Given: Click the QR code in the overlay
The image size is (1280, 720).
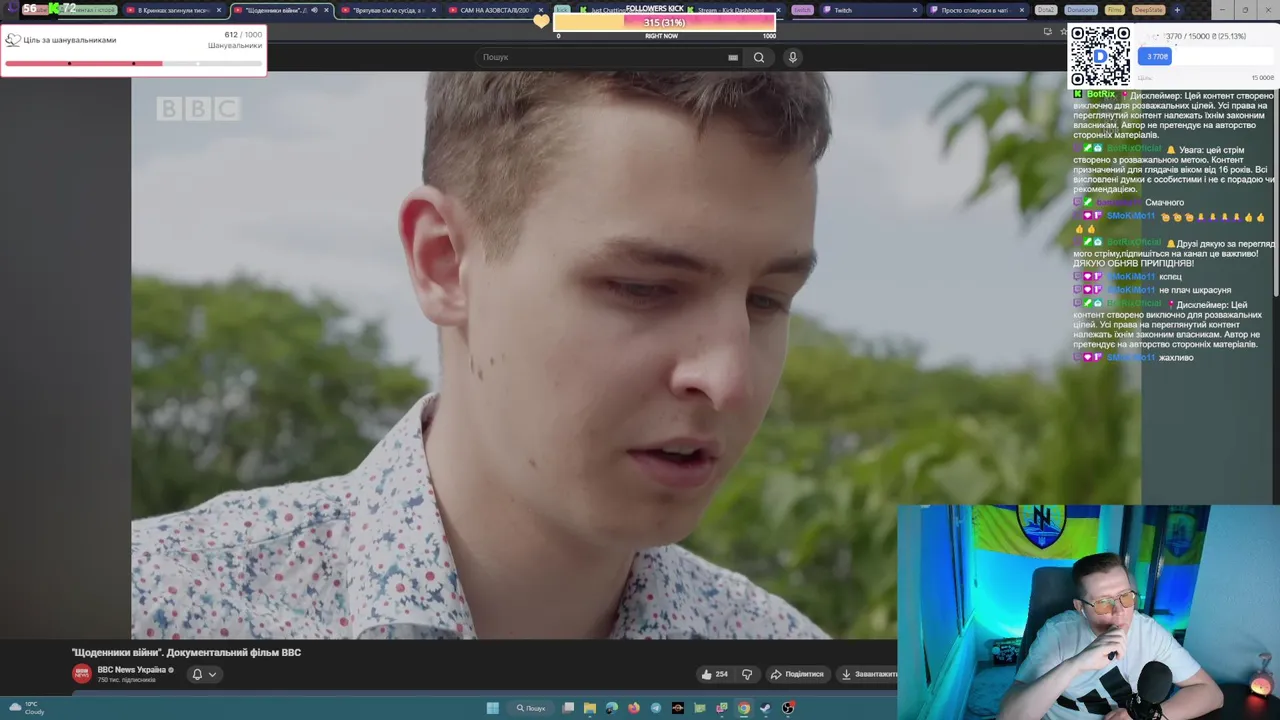Looking at the screenshot, I should click(1100, 56).
